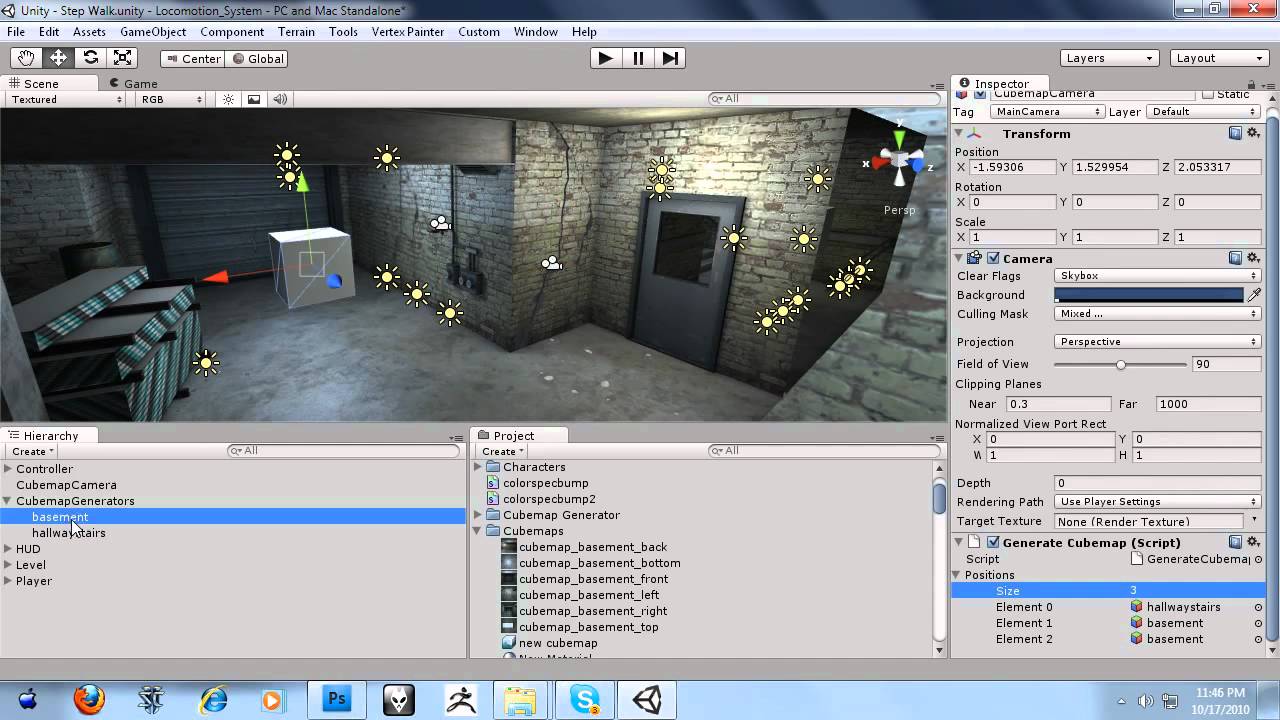Image resolution: width=1280 pixels, height=720 pixels.
Task: Open Camera component gear menu
Action: (x=1253, y=258)
